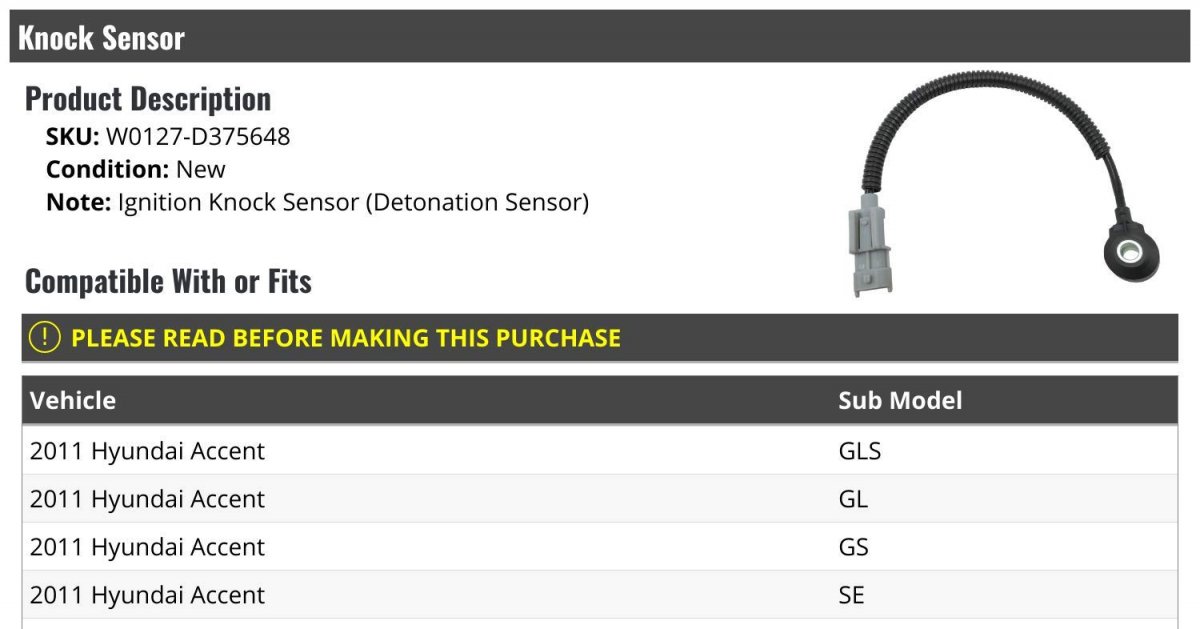Click the GS sub model cell
1200x629 pixels.
coord(853,547)
